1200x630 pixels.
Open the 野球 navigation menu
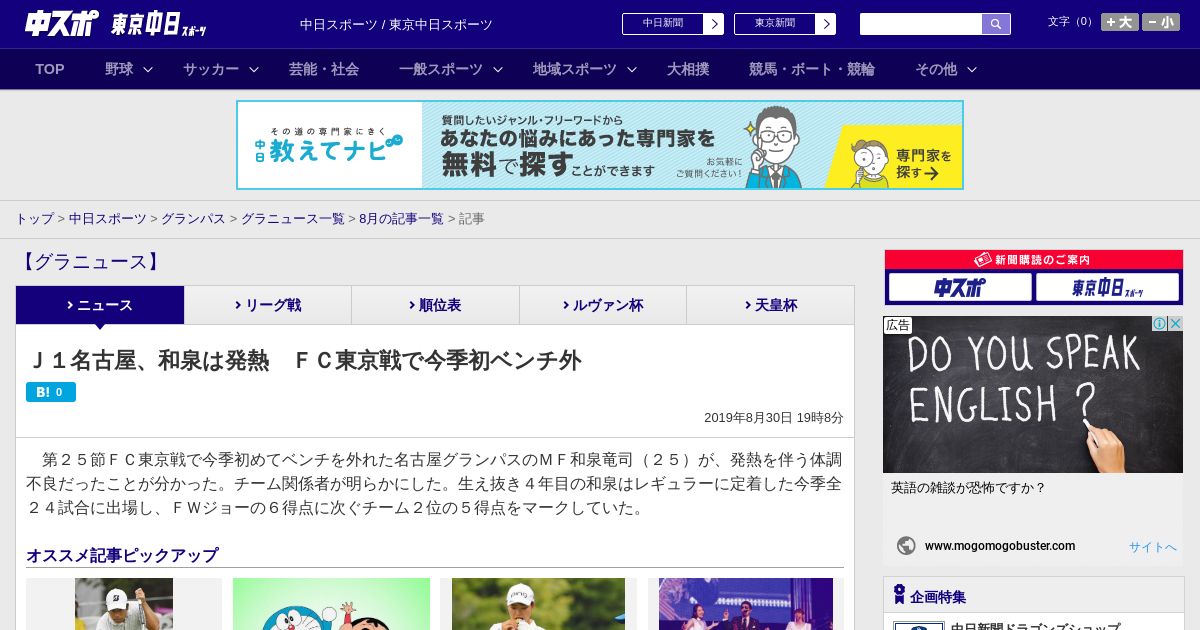coord(119,69)
